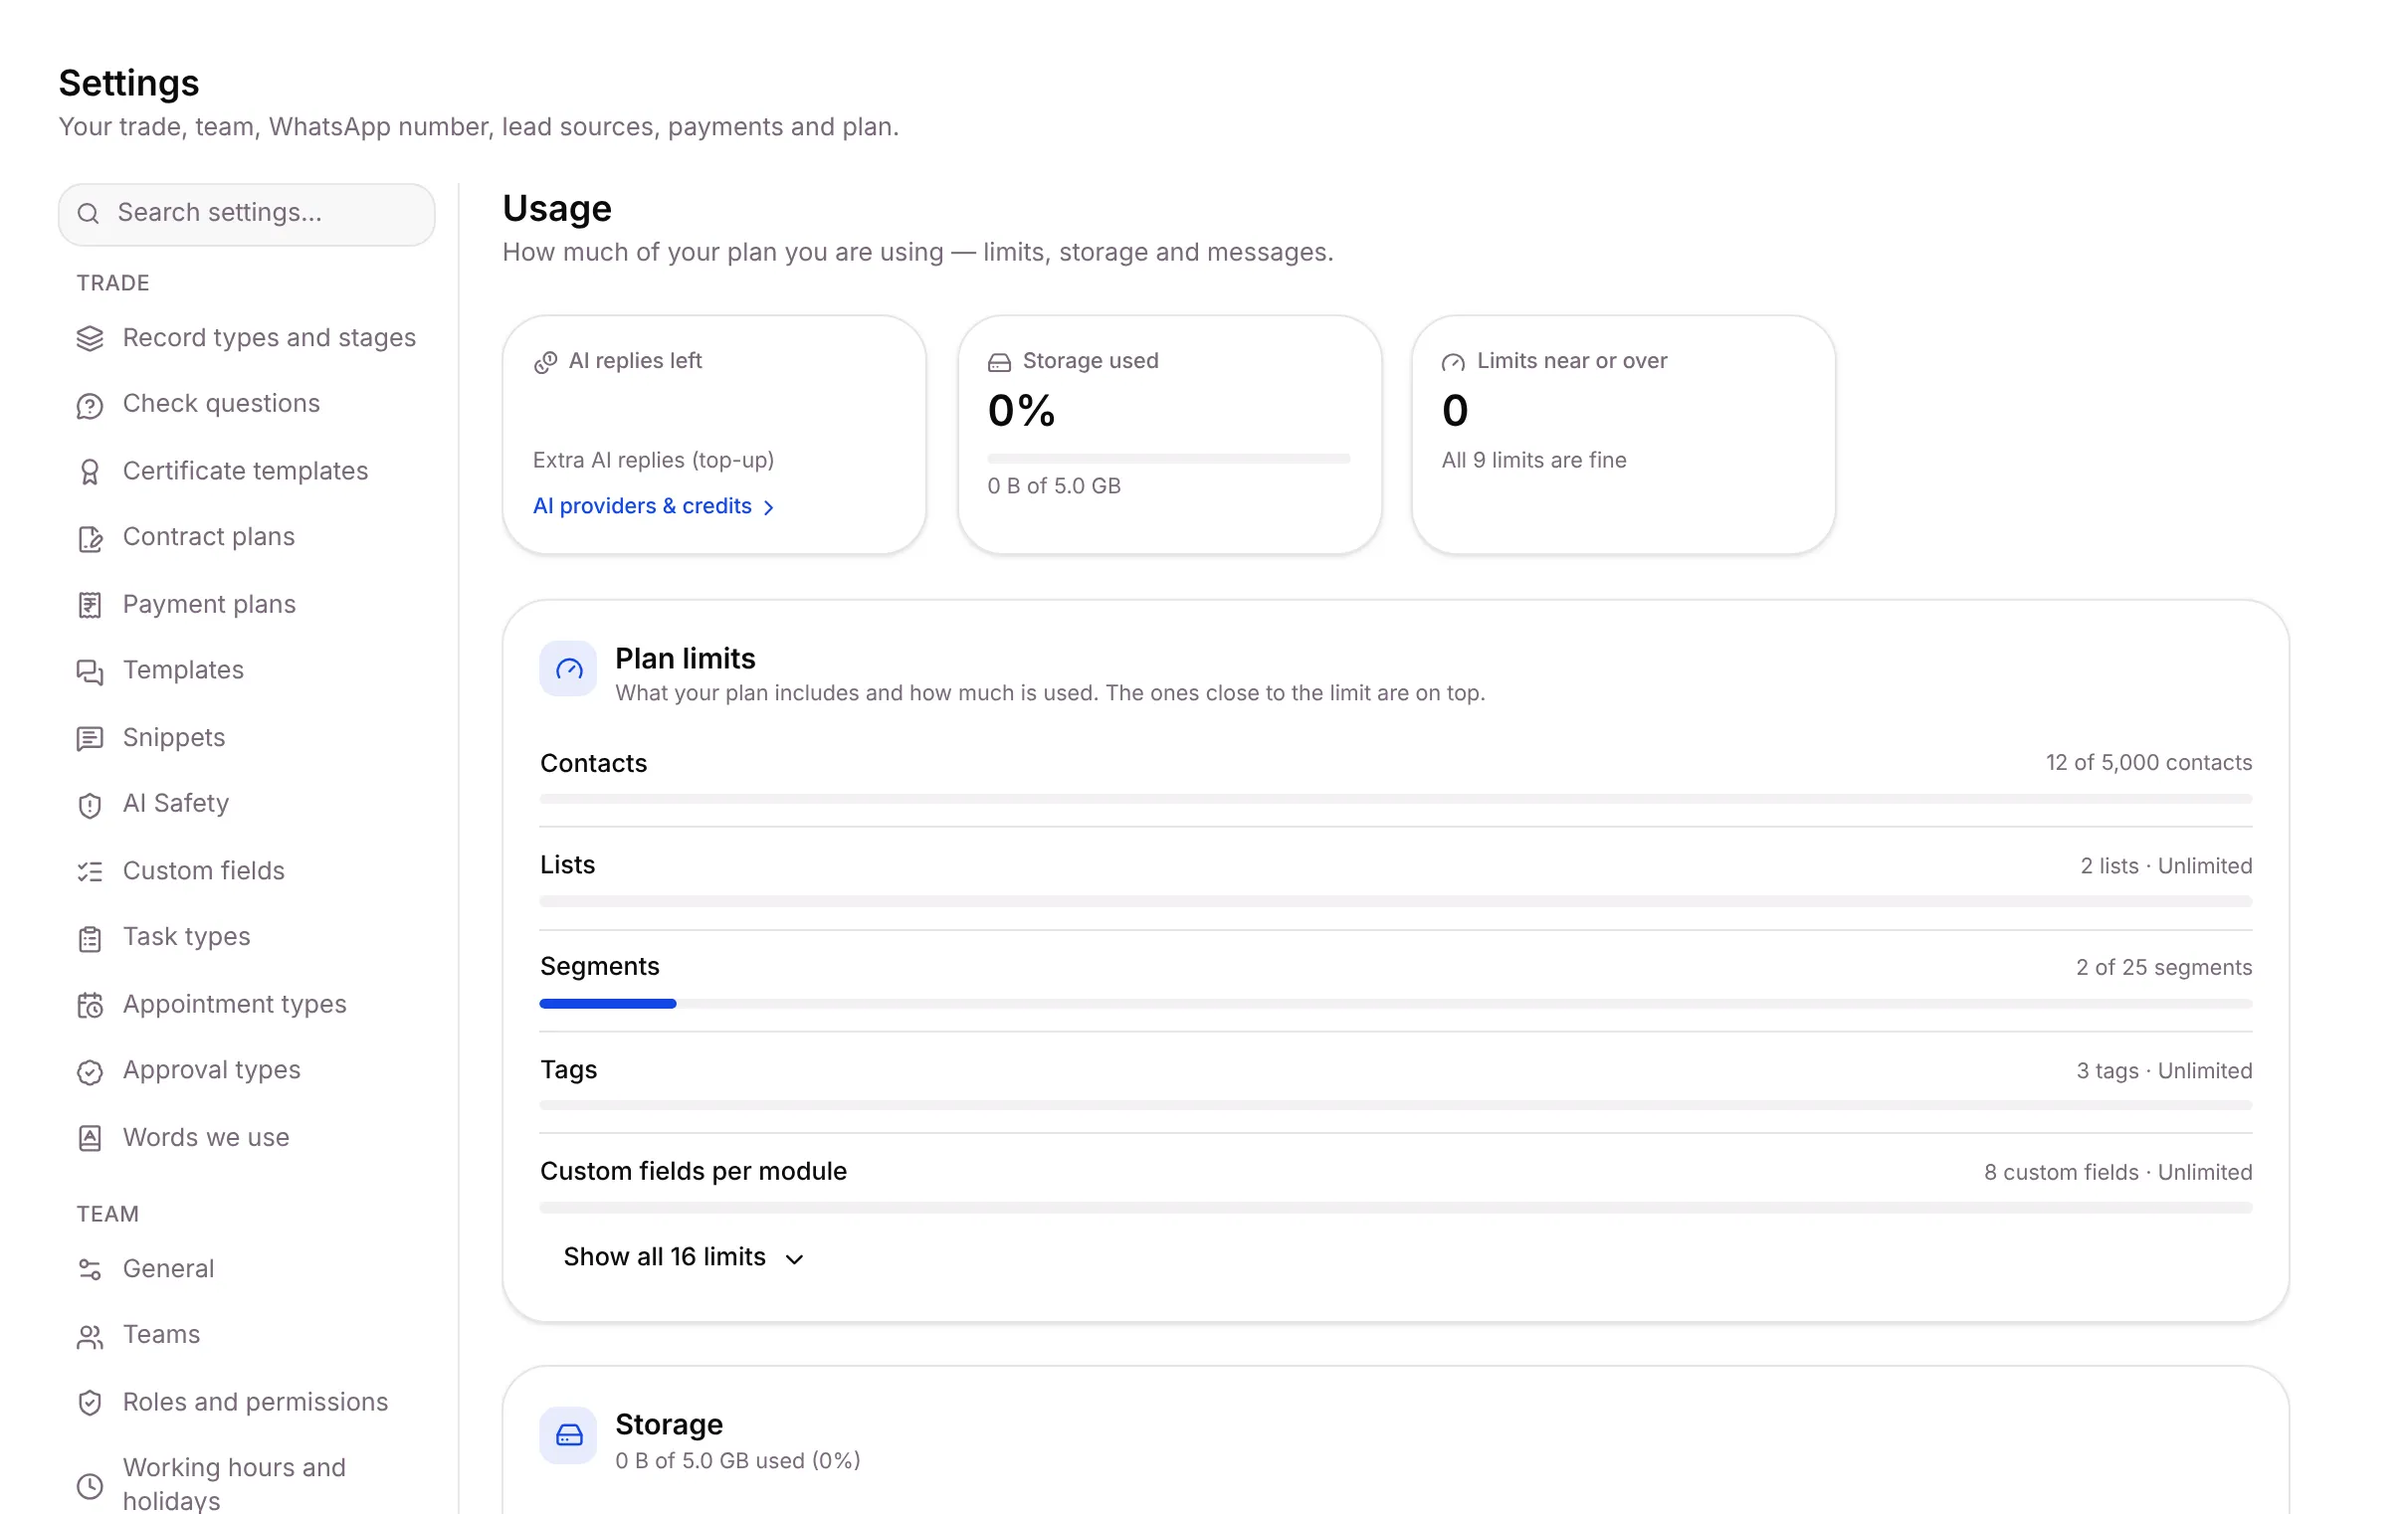Open Working hours and holidays settings
2408x1514 pixels.
tap(247, 1484)
